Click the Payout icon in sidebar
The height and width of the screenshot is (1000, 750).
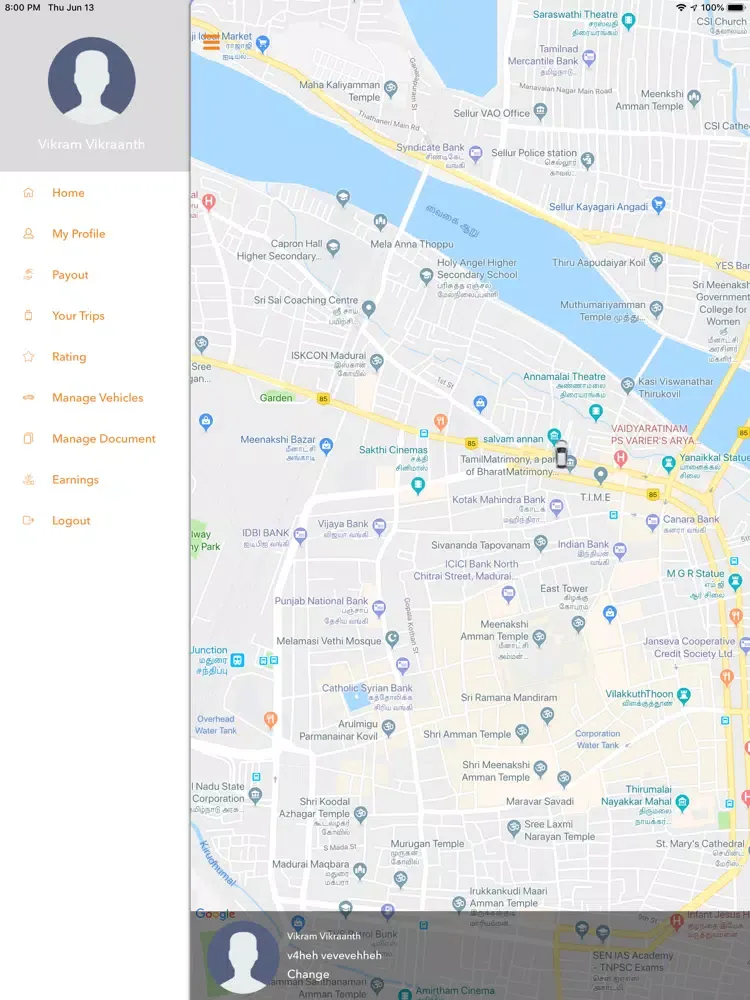coord(29,275)
